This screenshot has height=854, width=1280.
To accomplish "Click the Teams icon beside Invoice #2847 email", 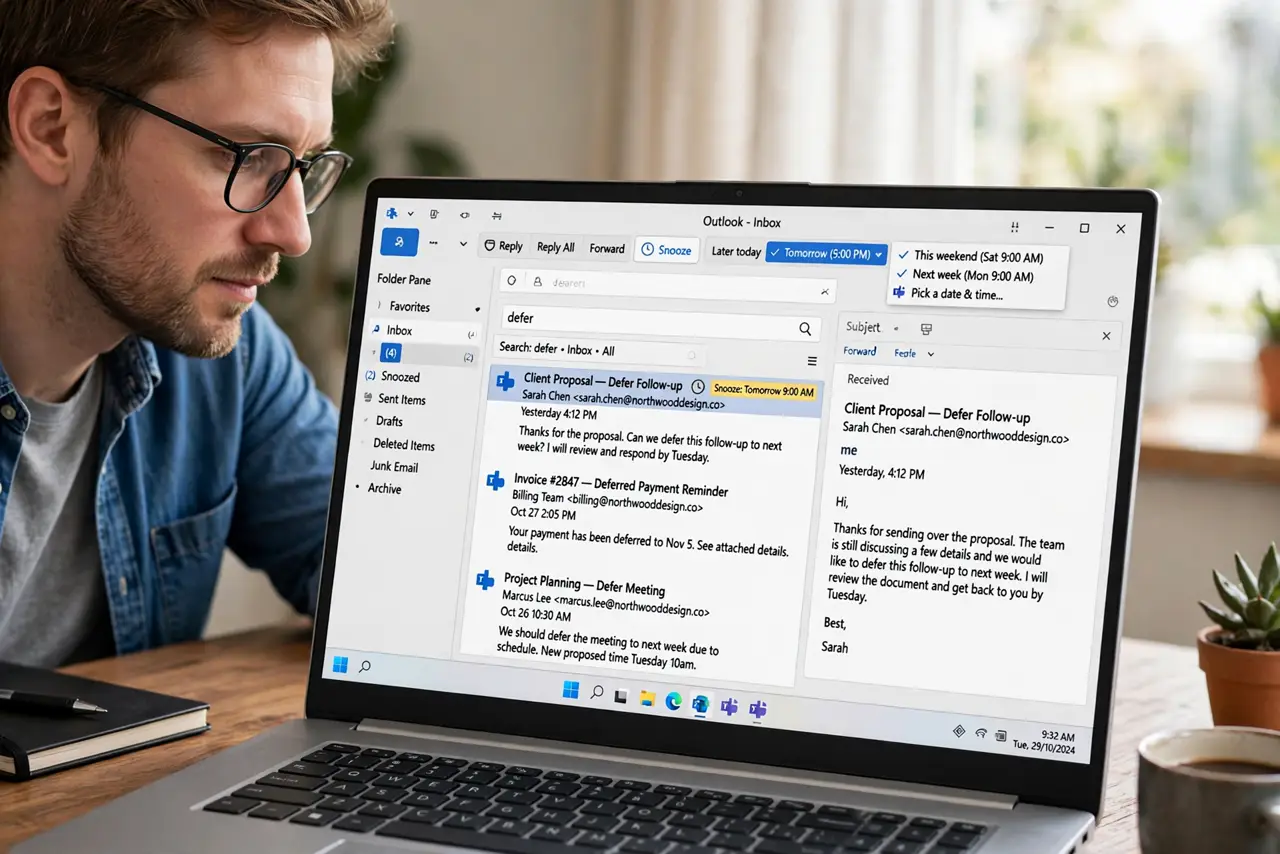I will [x=495, y=481].
